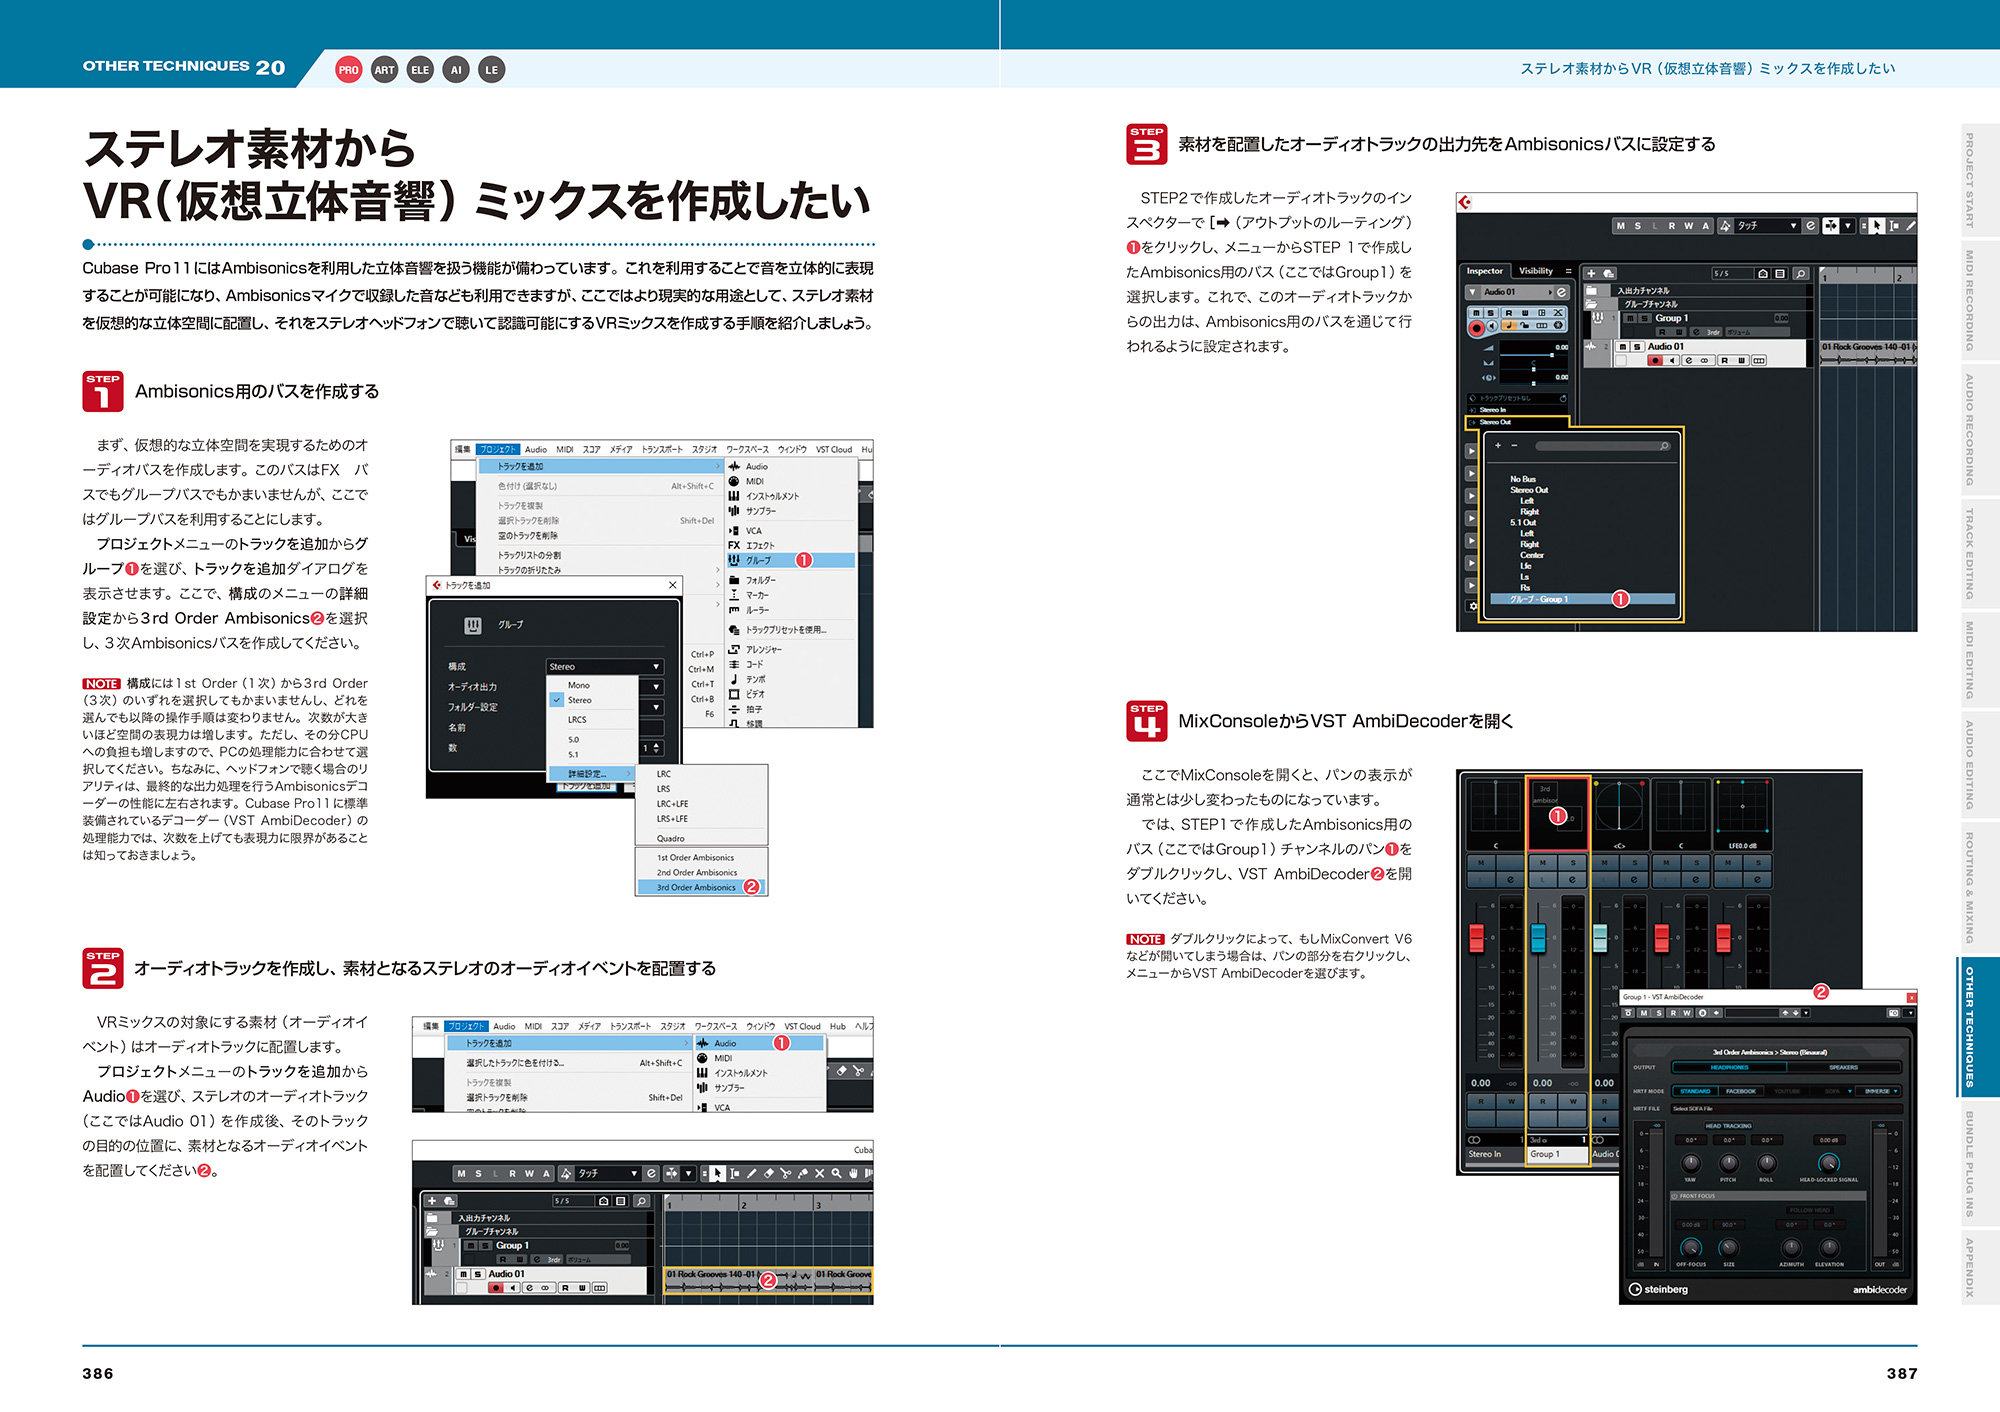Screen dimensions: 2000x1412
Task: Open タッチ automation mode dropdown in Step 3 toolbar
Action: 1768,226
